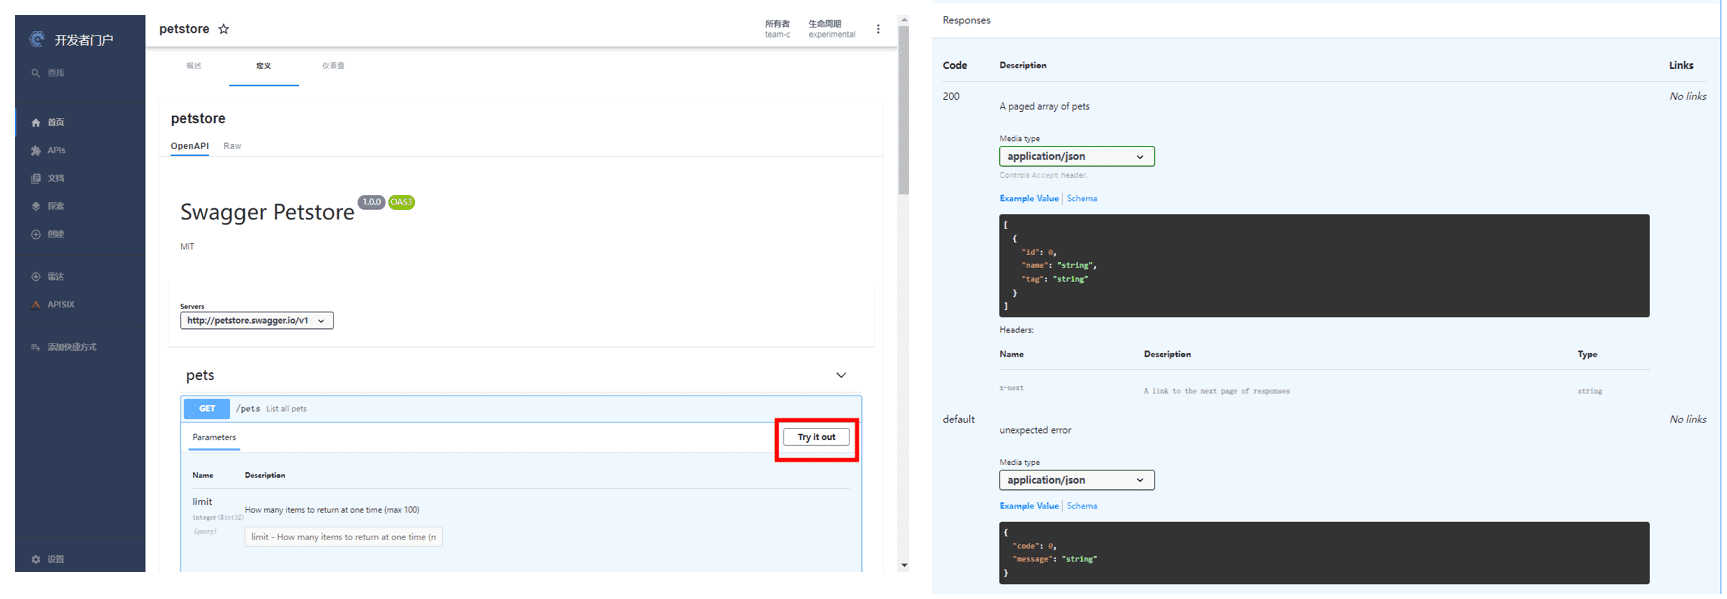
Task: Click the experimental lifecycle value
Action: (x=832, y=35)
